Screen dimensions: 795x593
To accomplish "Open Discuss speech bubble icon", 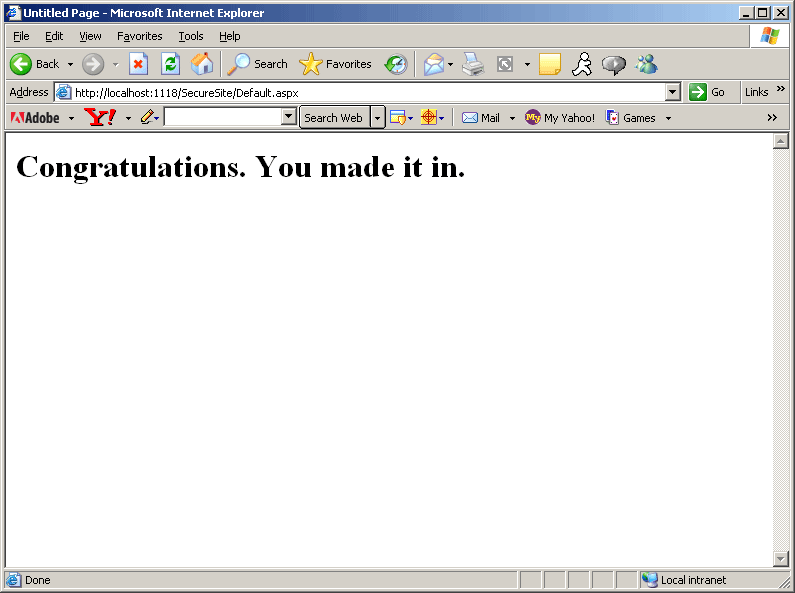I will pos(613,64).
